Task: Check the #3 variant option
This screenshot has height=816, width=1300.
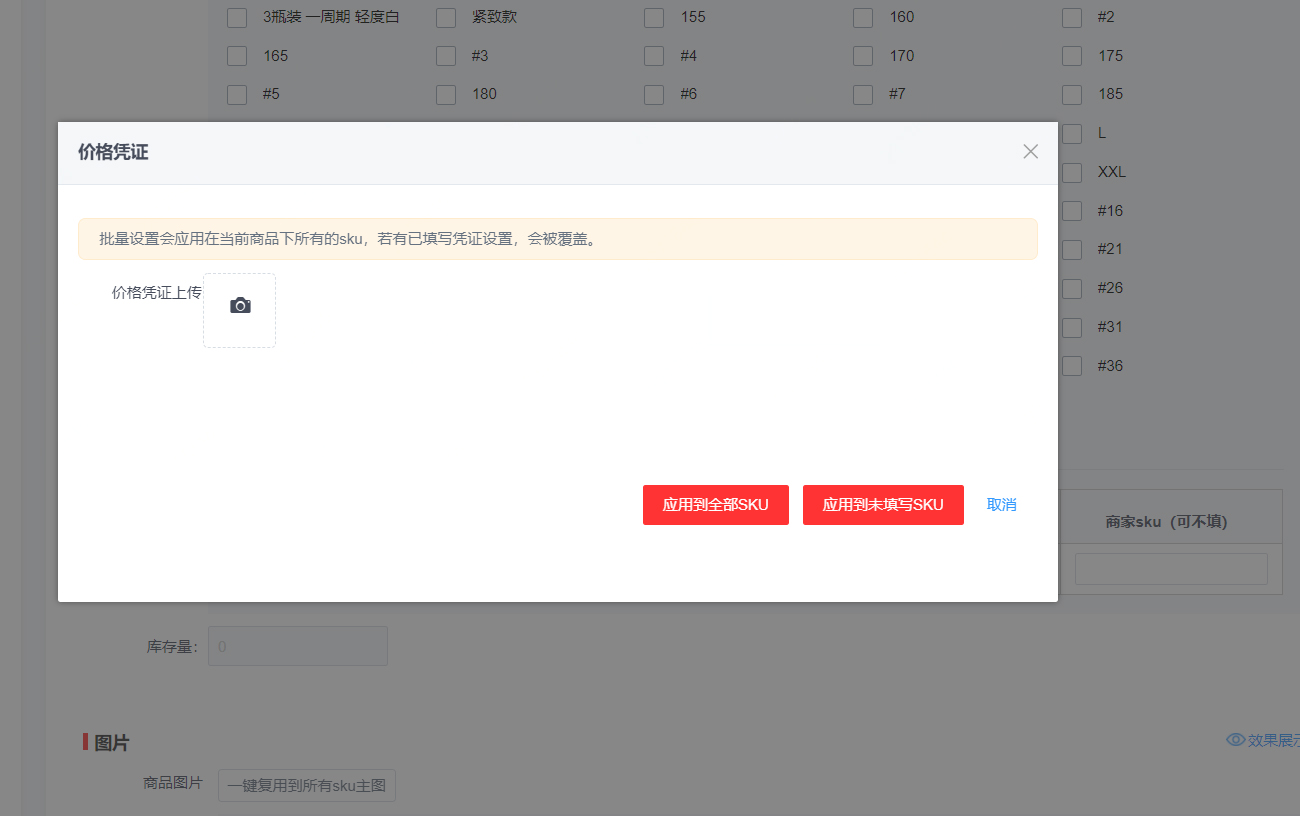Action: (445, 55)
